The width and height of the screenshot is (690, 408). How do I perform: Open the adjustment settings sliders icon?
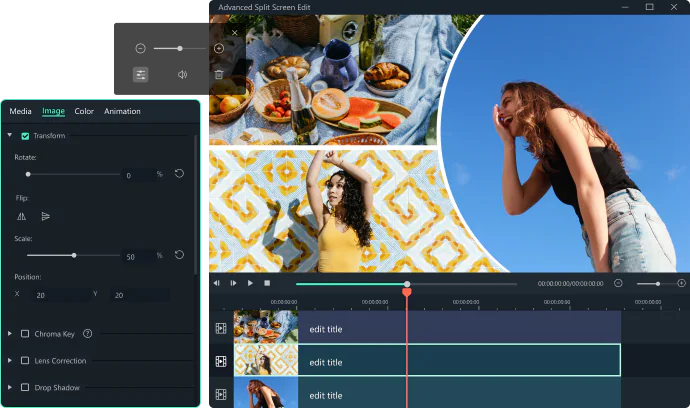point(141,74)
